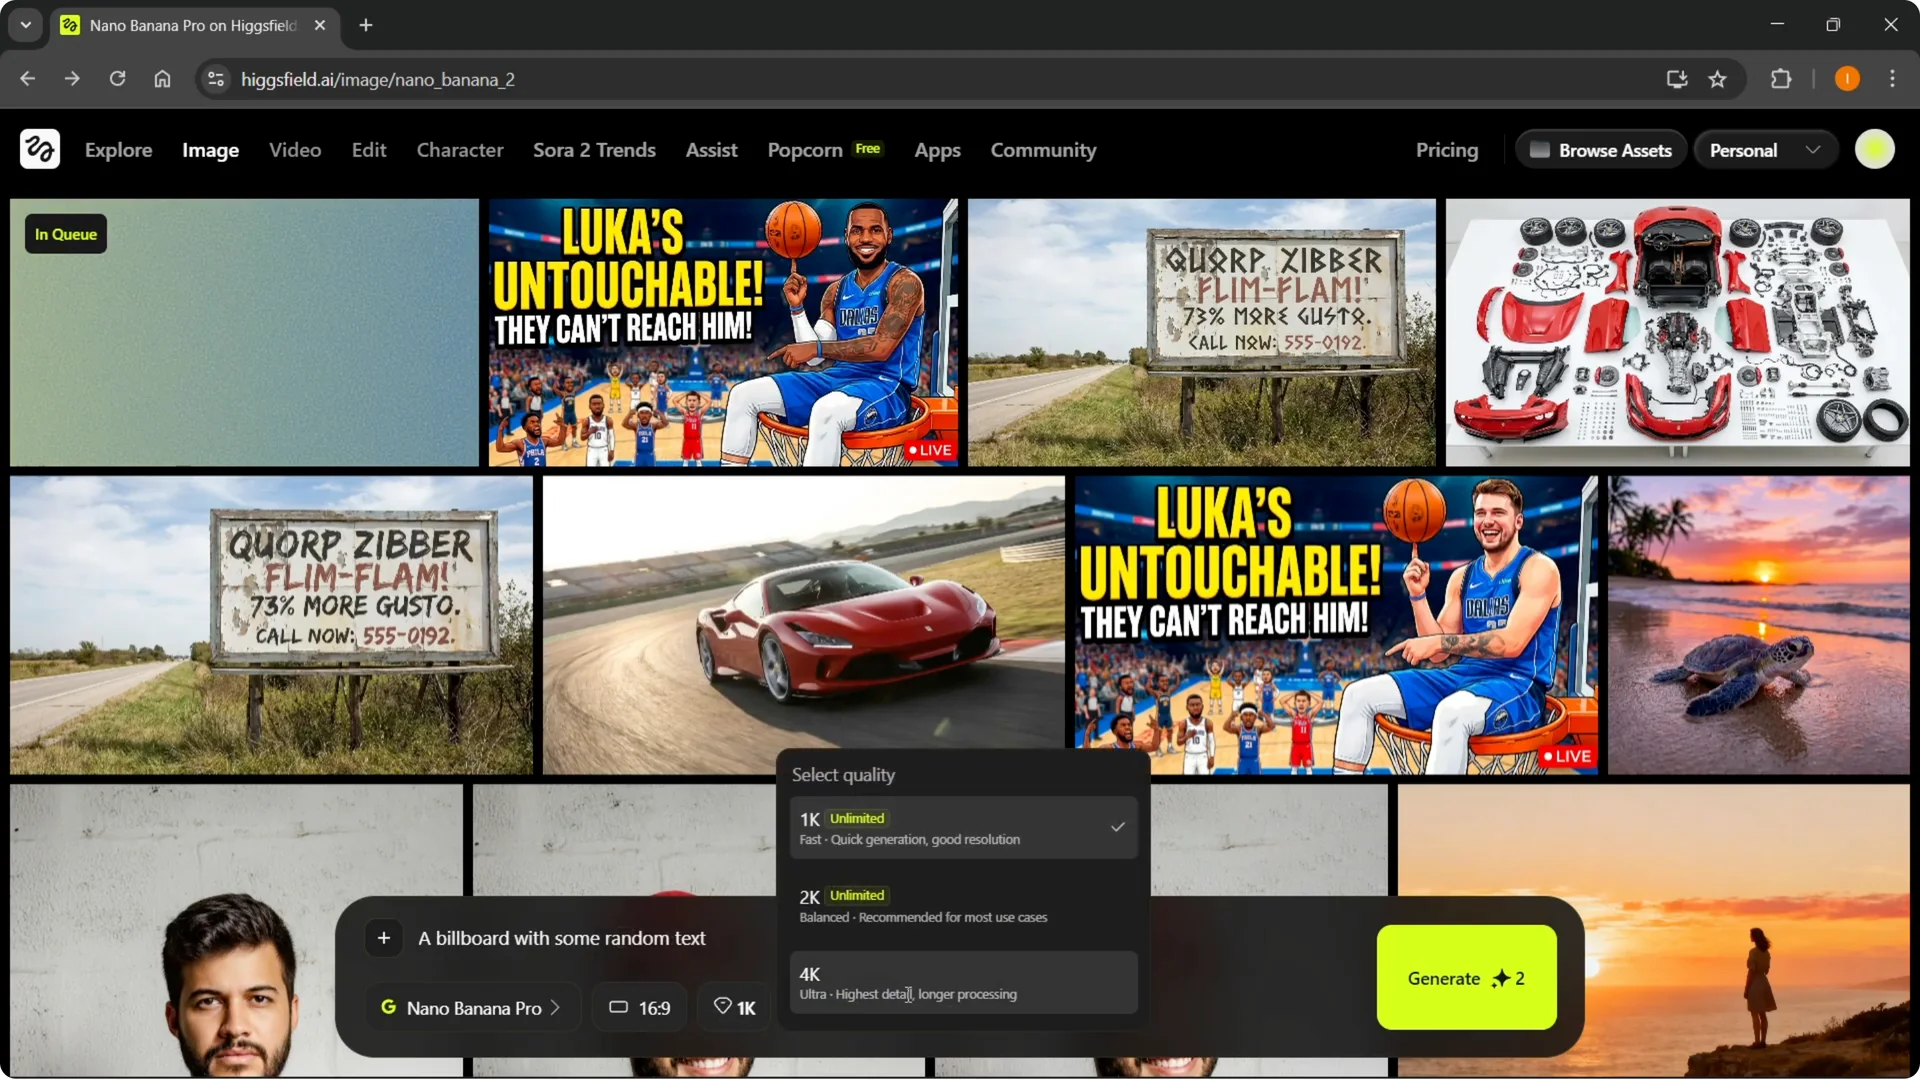Viewport: 1920px width, 1080px height.
Task: Click the Higgsfield logo icon
Action: click(x=40, y=150)
